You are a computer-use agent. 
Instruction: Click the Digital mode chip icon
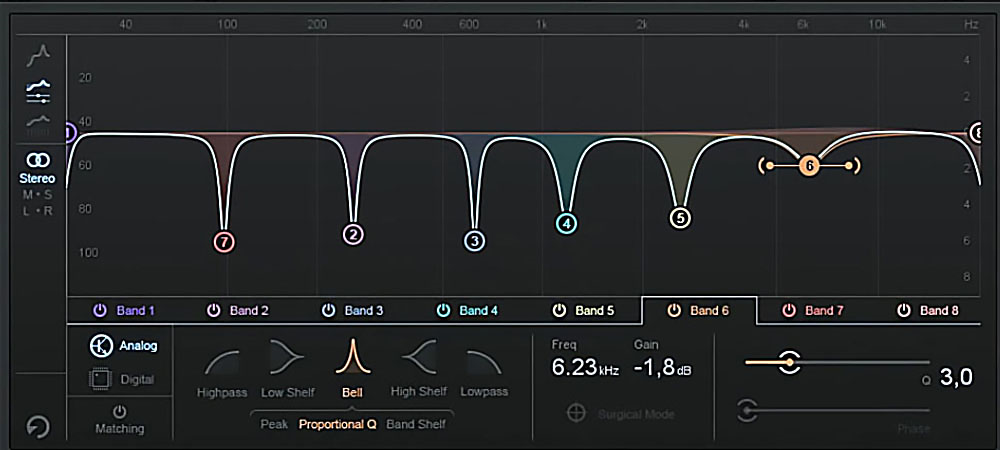(101, 379)
